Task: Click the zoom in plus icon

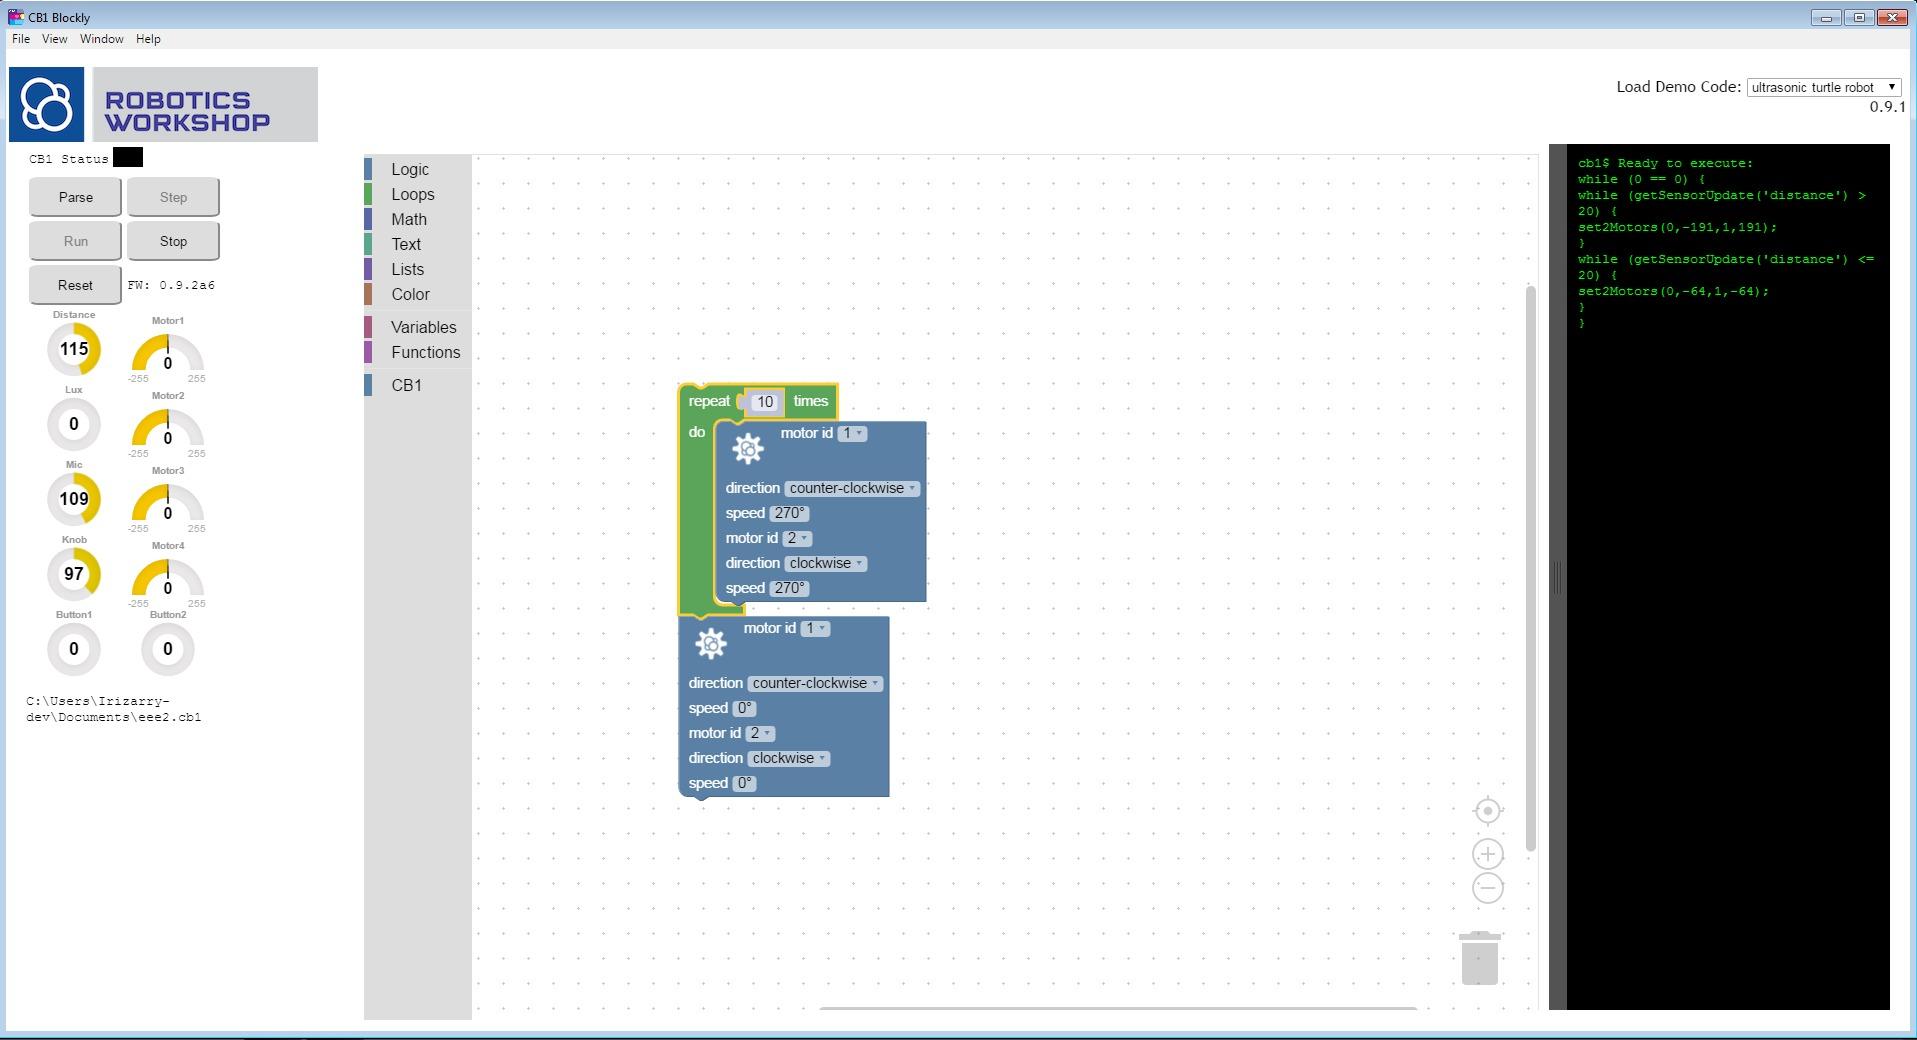Action: coord(1487,854)
